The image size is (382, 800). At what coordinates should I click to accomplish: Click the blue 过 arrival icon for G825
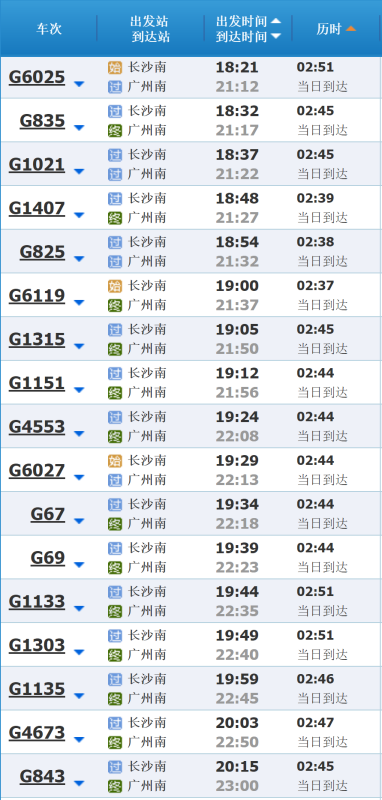click(115, 262)
